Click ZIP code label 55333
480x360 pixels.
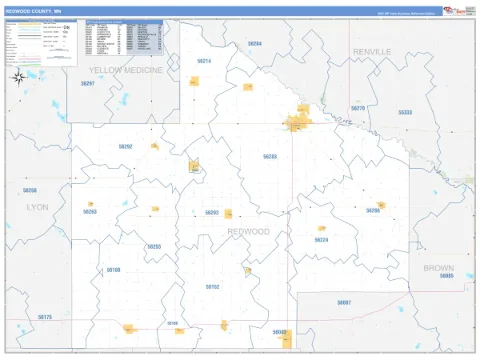405,112
